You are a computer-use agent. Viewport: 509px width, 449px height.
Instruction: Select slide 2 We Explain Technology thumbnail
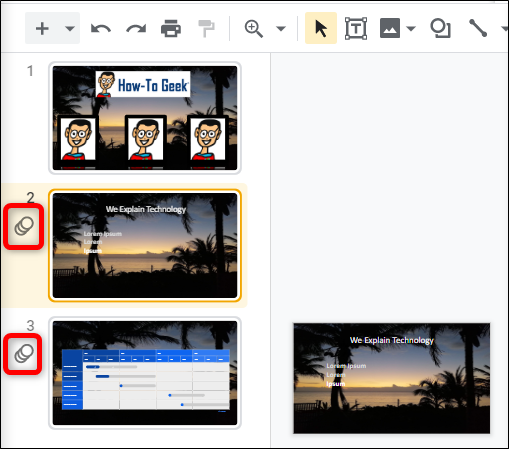[145, 245]
